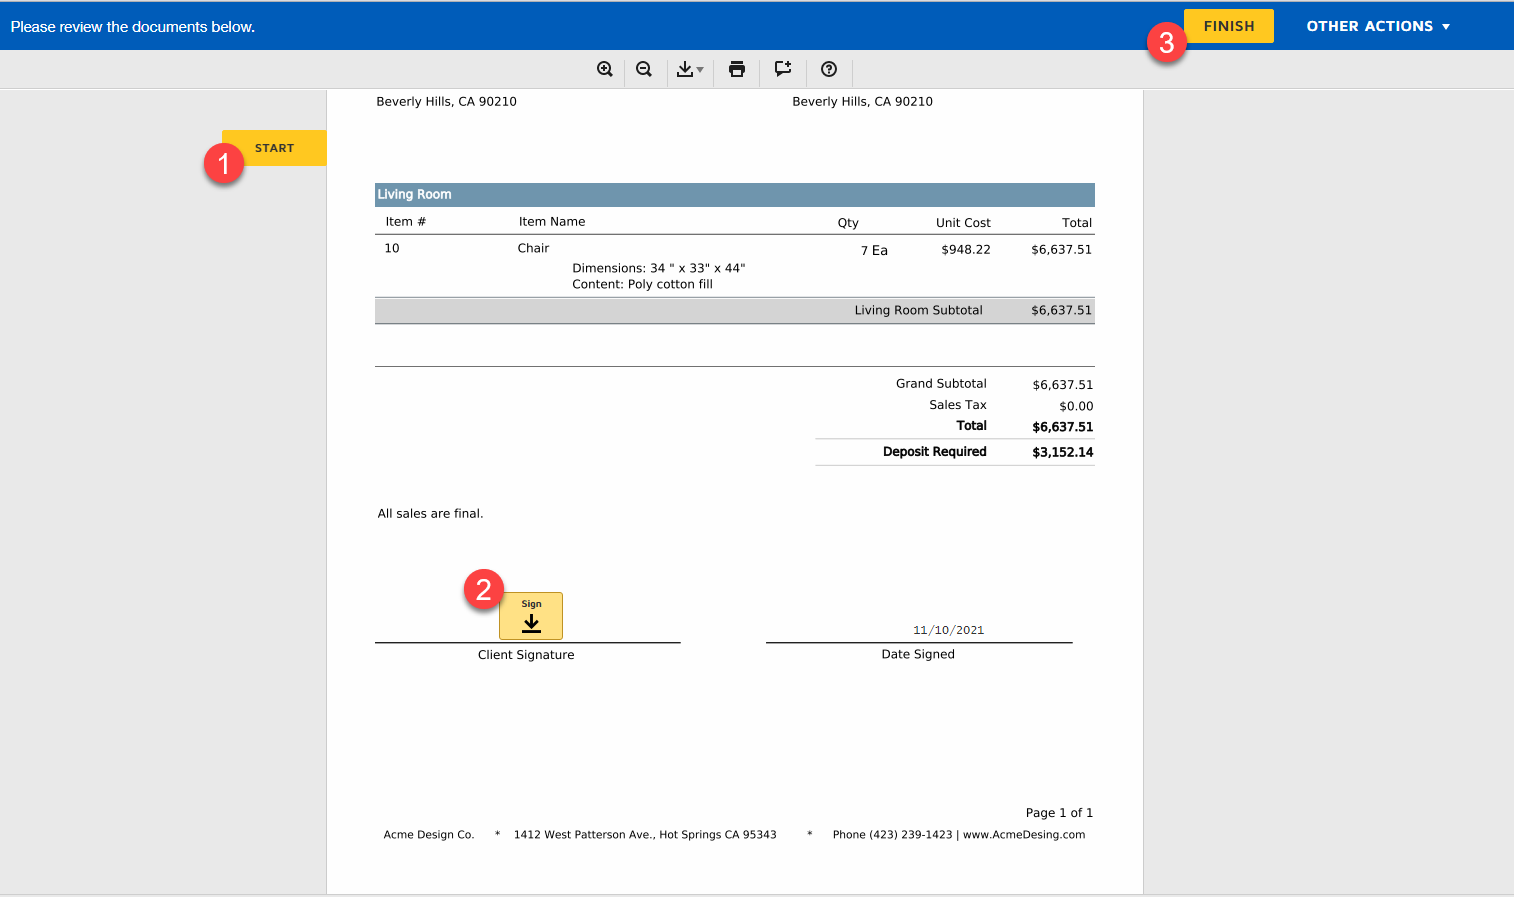Click the Item Name column header
1514x897 pixels.
[552, 222]
